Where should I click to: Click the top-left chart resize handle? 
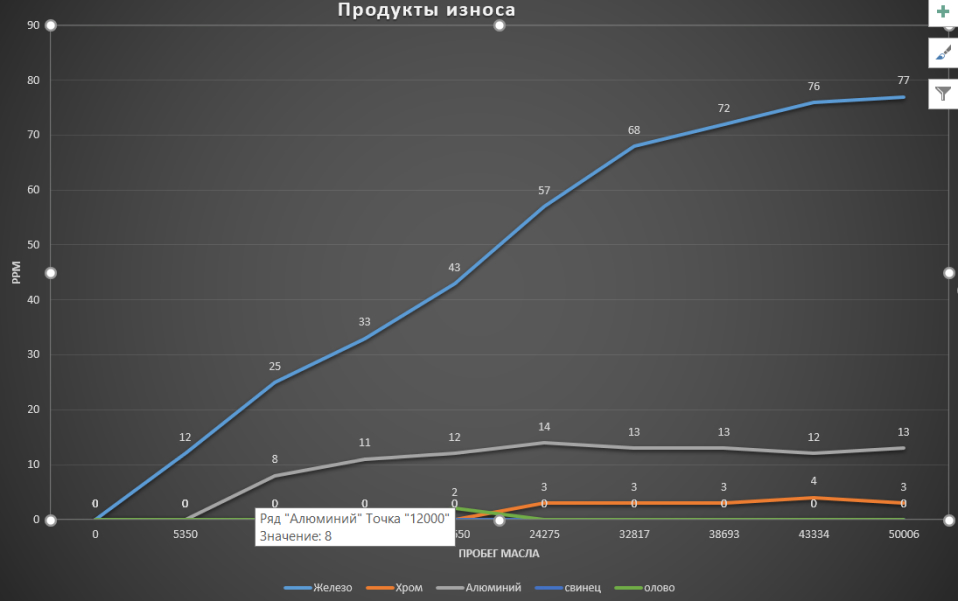click(x=51, y=25)
